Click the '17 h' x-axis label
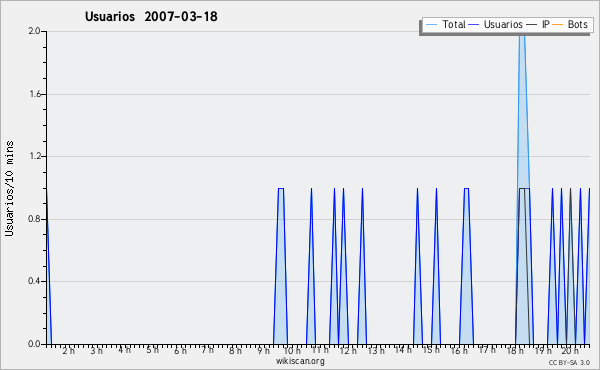Viewport: 600px width, 370px height. 487,349
